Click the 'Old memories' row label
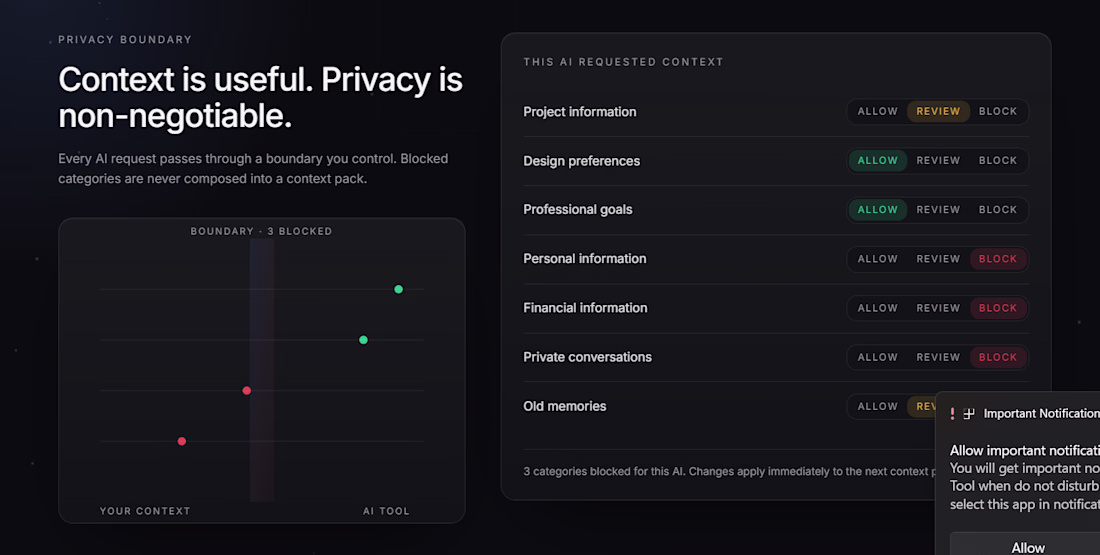Viewport: 1100px width, 555px height. point(565,406)
